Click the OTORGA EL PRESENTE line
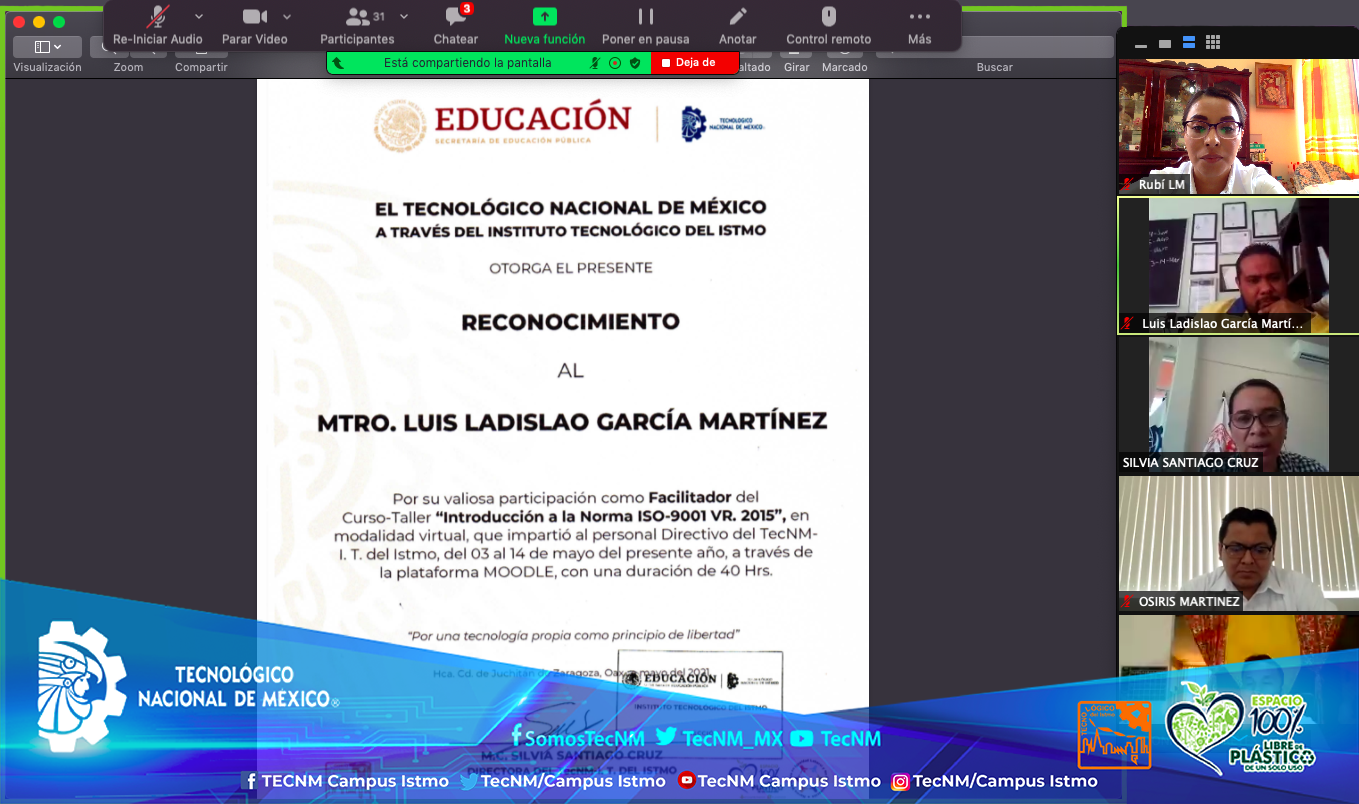1359x804 pixels. 571,268
